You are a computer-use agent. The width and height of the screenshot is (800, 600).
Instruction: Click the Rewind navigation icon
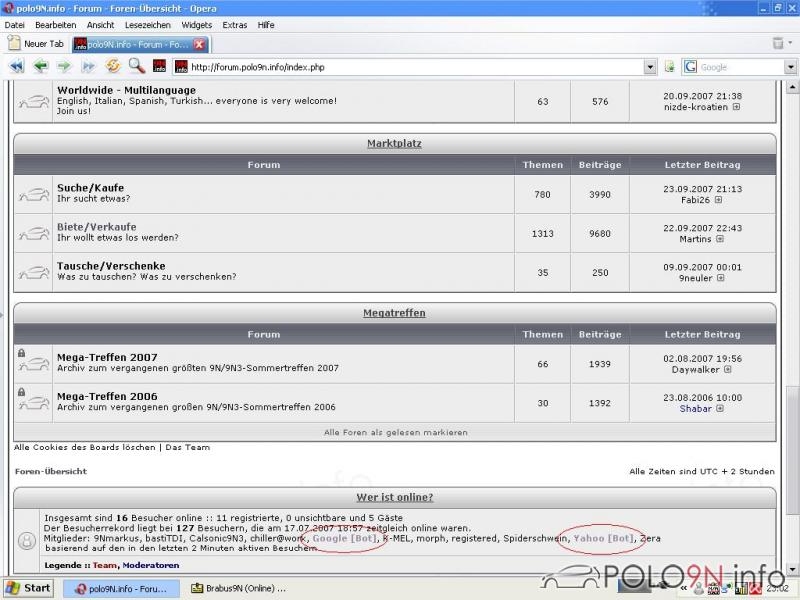pos(16,66)
